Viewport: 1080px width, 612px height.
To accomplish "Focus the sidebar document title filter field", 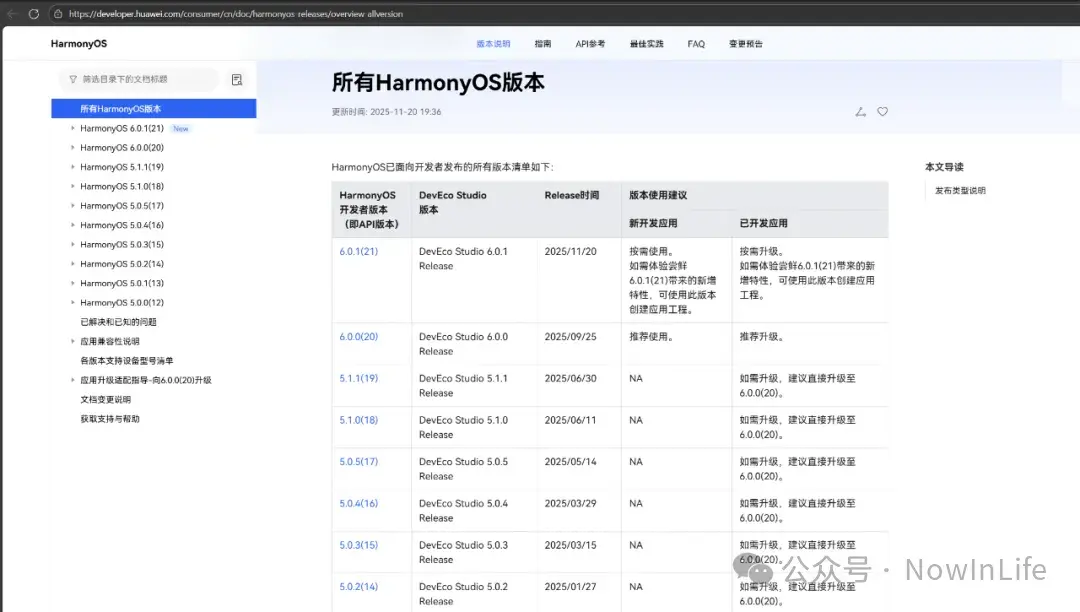I will (x=138, y=79).
